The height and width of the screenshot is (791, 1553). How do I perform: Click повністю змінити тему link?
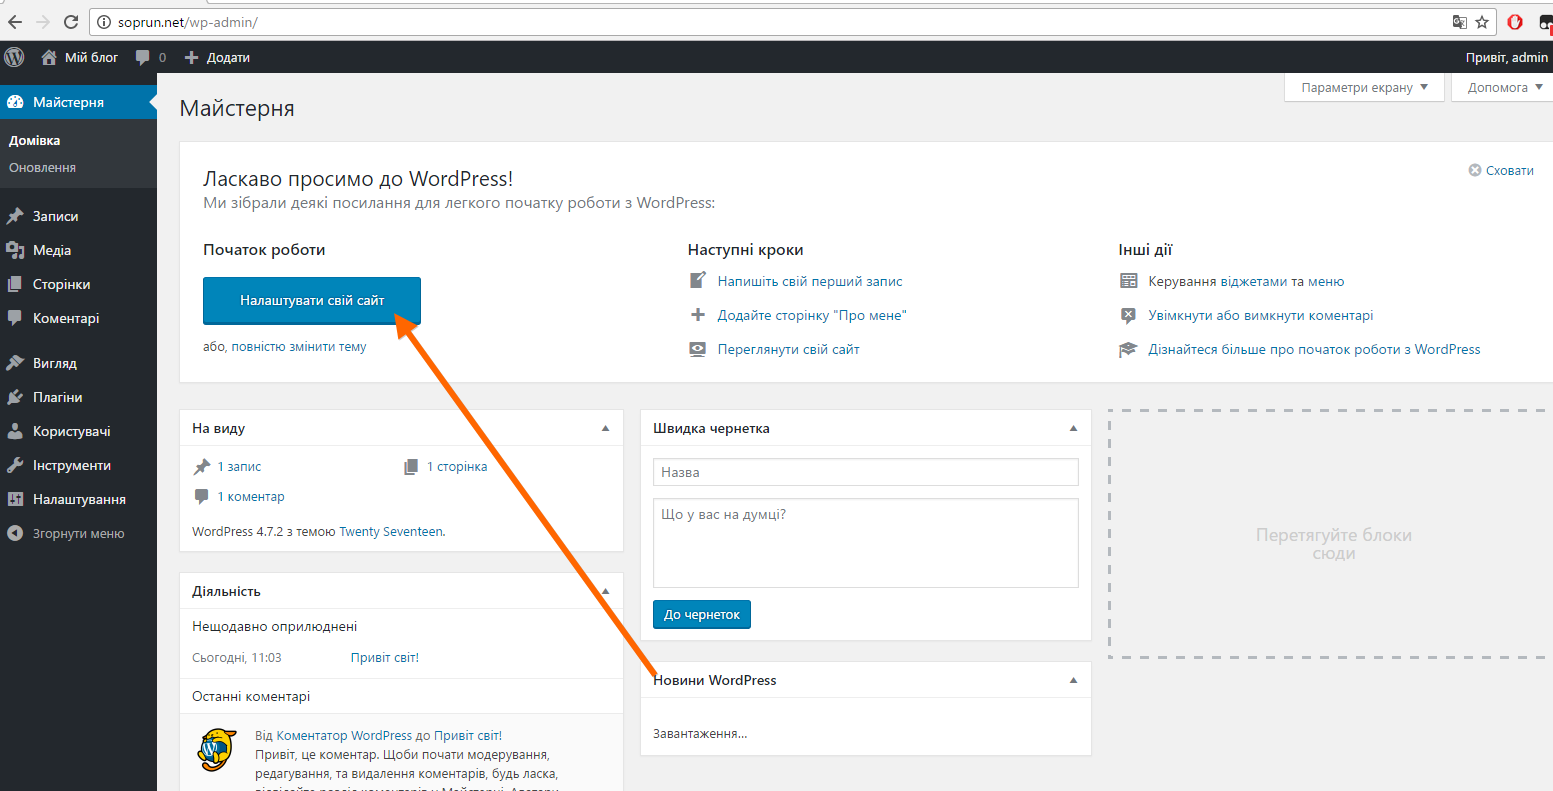[299, 347]
